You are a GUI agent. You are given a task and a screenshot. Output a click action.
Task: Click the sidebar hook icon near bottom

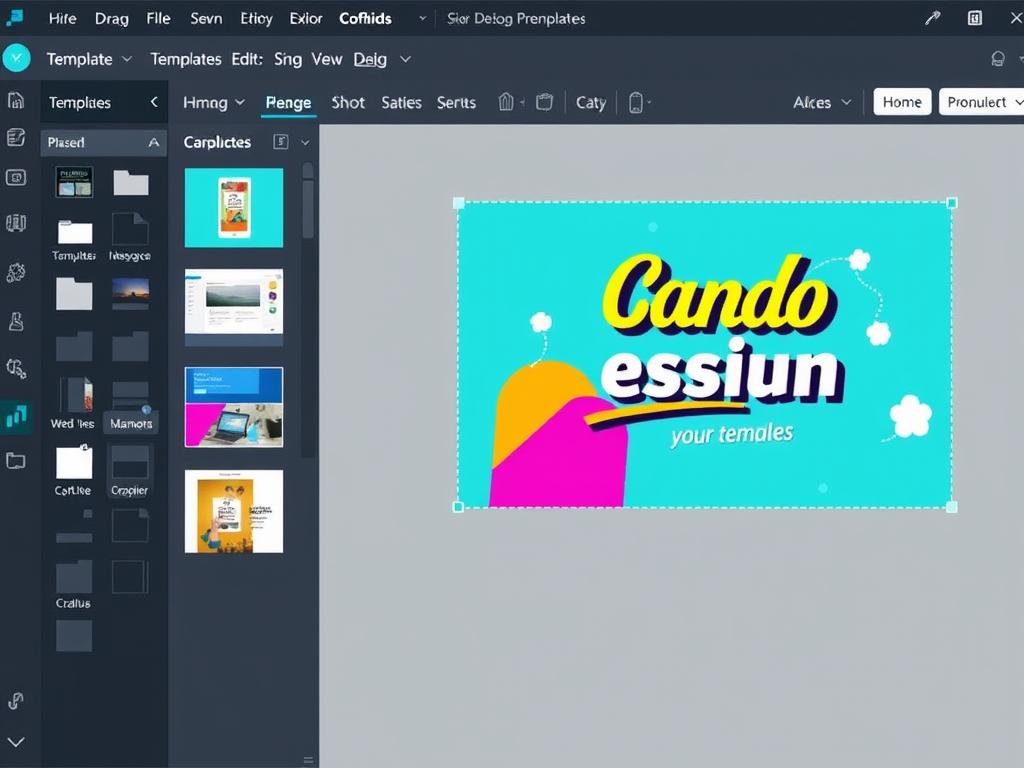[x=16, y=701]
